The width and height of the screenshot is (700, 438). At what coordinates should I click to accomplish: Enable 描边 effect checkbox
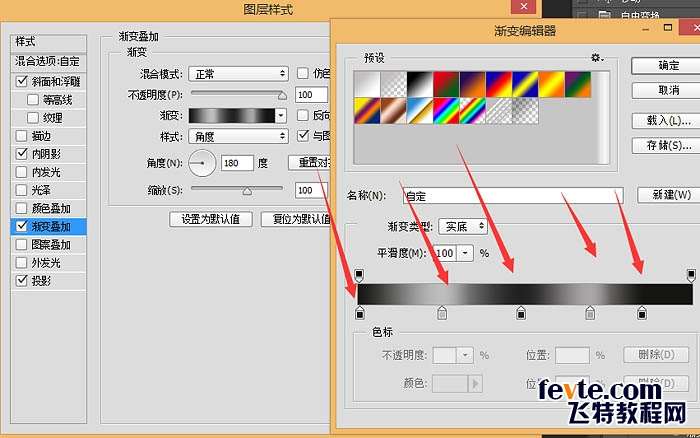pos(21,135)
